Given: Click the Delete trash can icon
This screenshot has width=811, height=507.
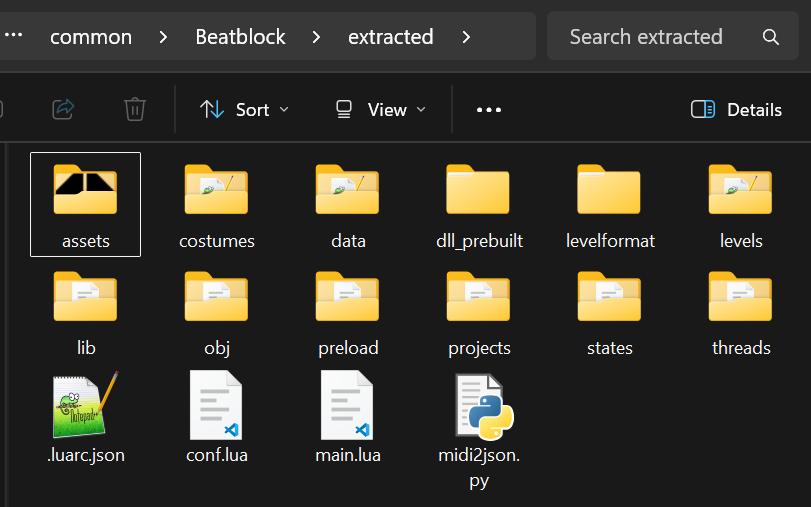Looking at the screenshot, I should click(134, 109).
